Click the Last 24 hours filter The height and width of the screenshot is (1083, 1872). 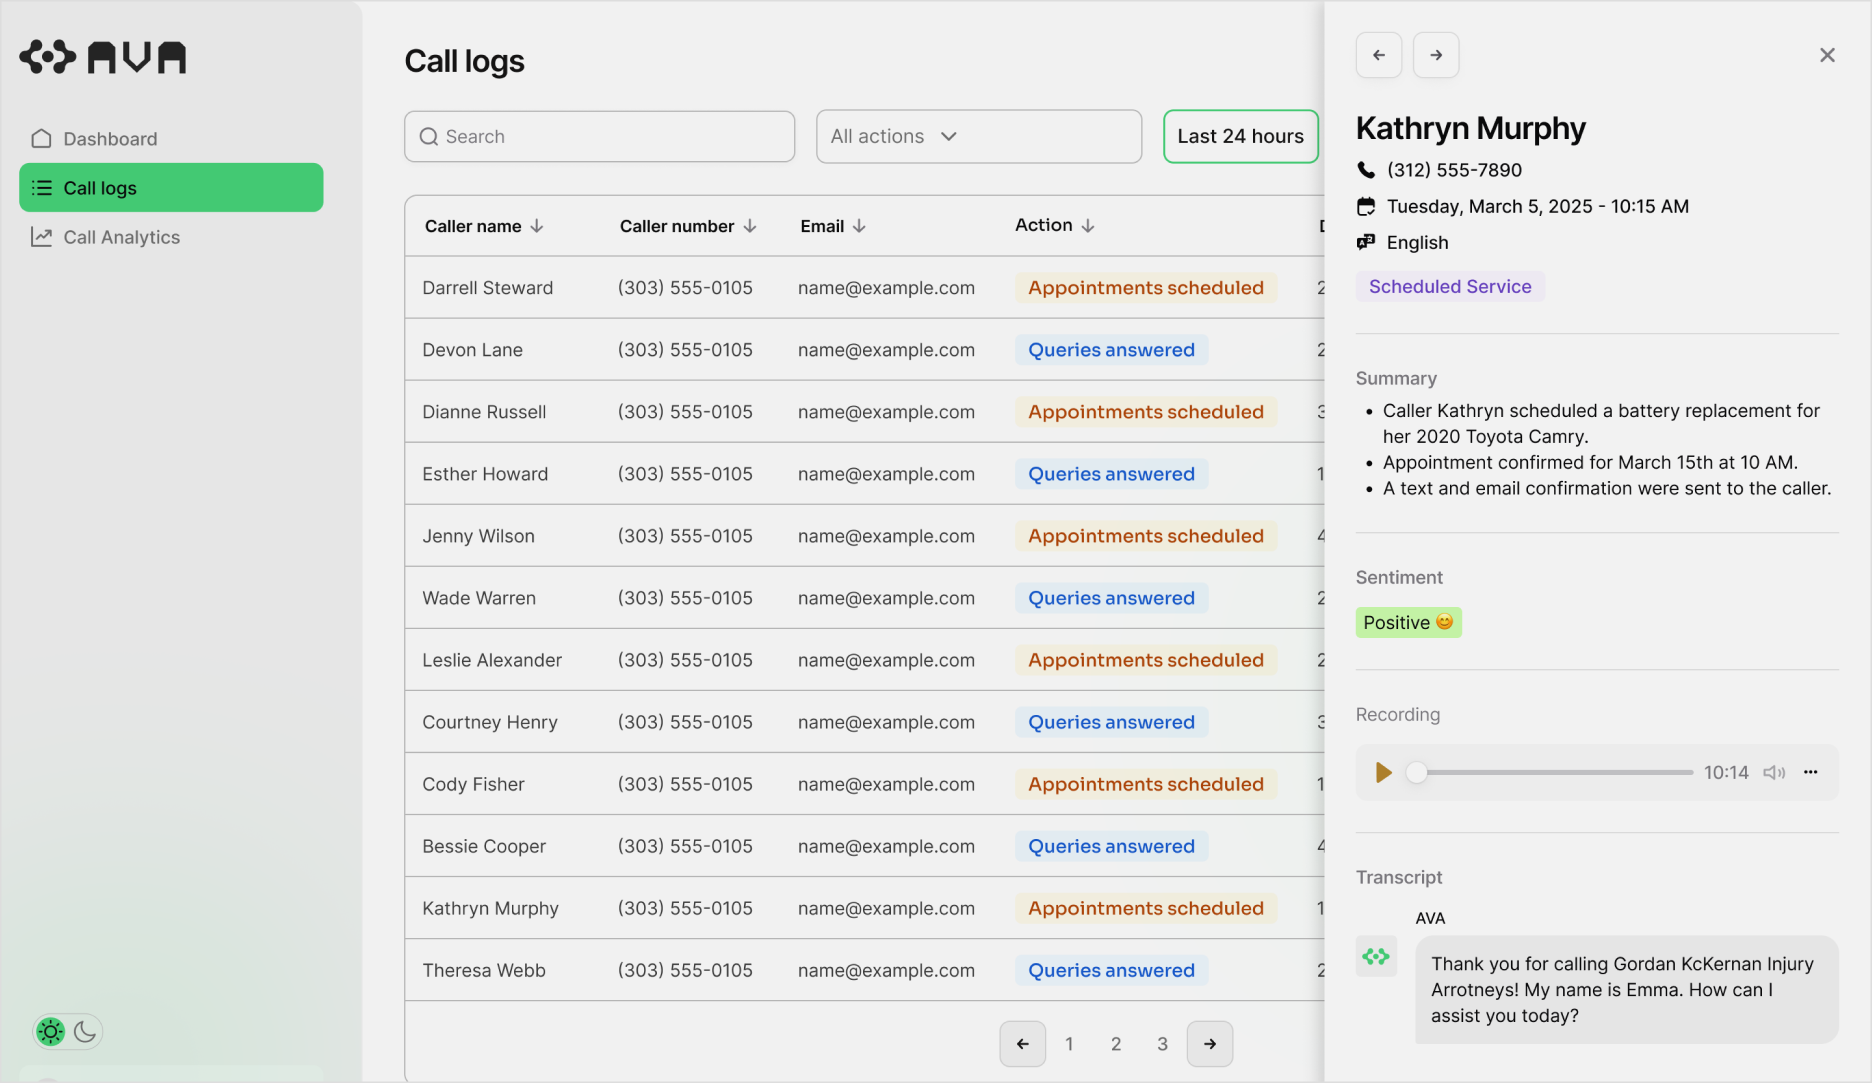click(x=1240, y=136)
